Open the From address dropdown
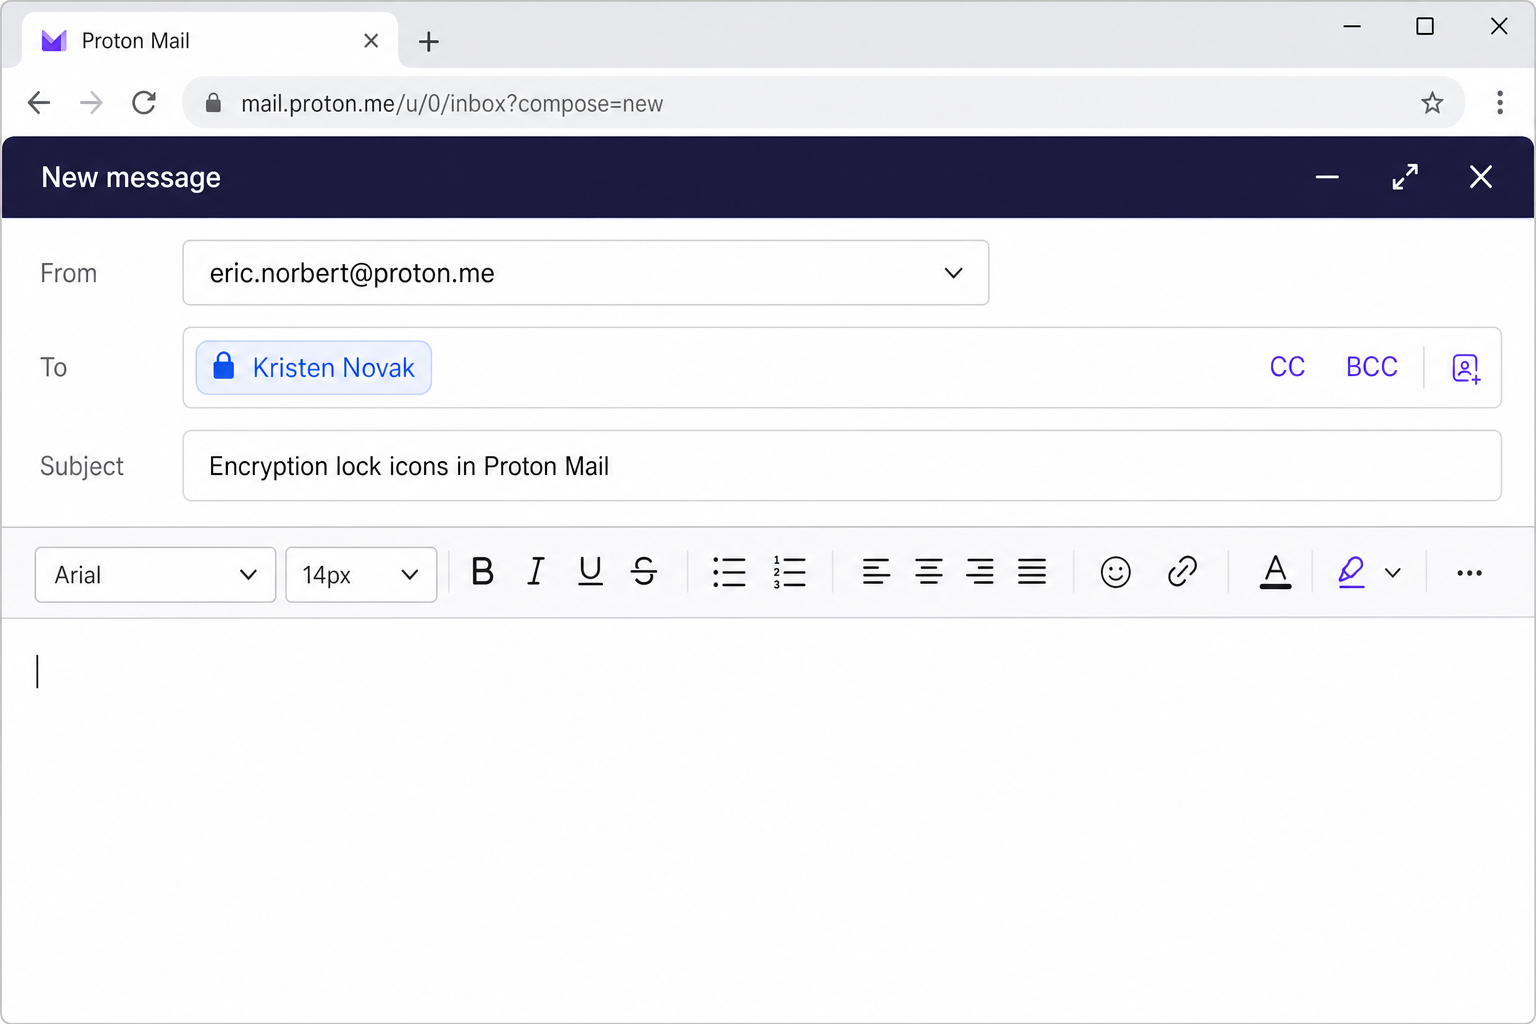This screenshot has height=1024, width=1536. click(x=586, y=273)
